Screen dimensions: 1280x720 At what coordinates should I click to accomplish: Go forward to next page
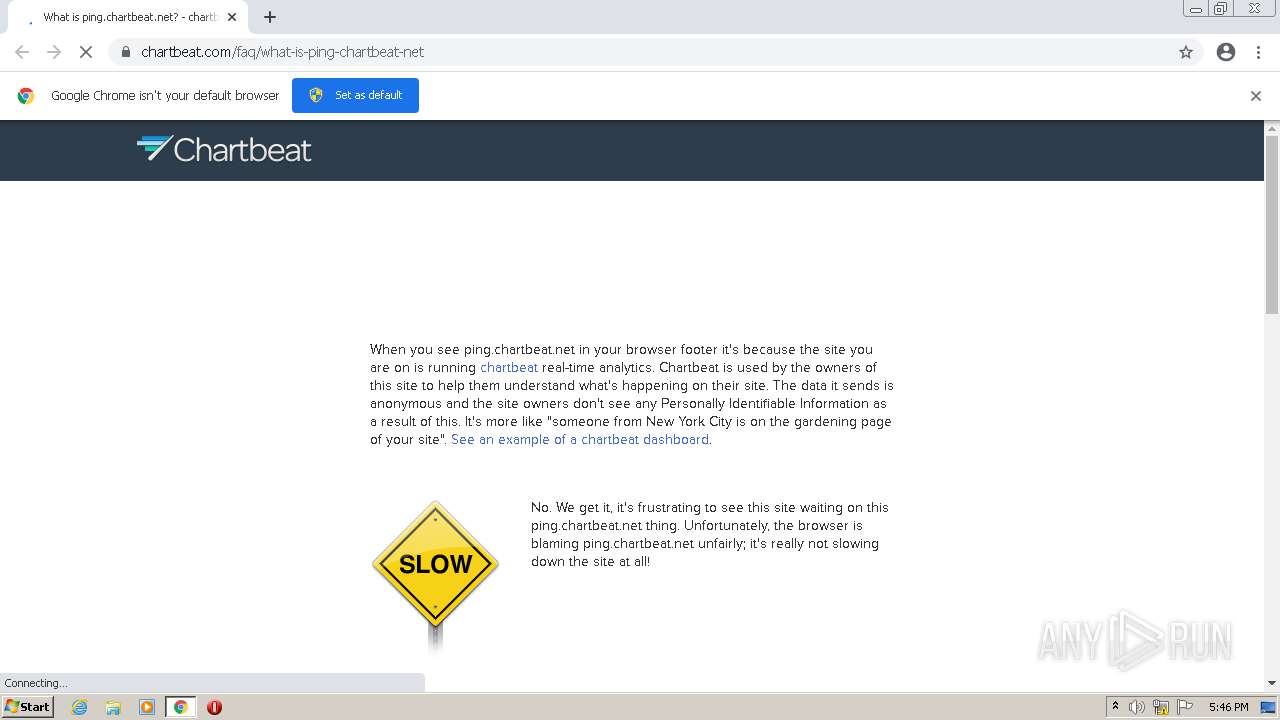(x=54, y=52)
